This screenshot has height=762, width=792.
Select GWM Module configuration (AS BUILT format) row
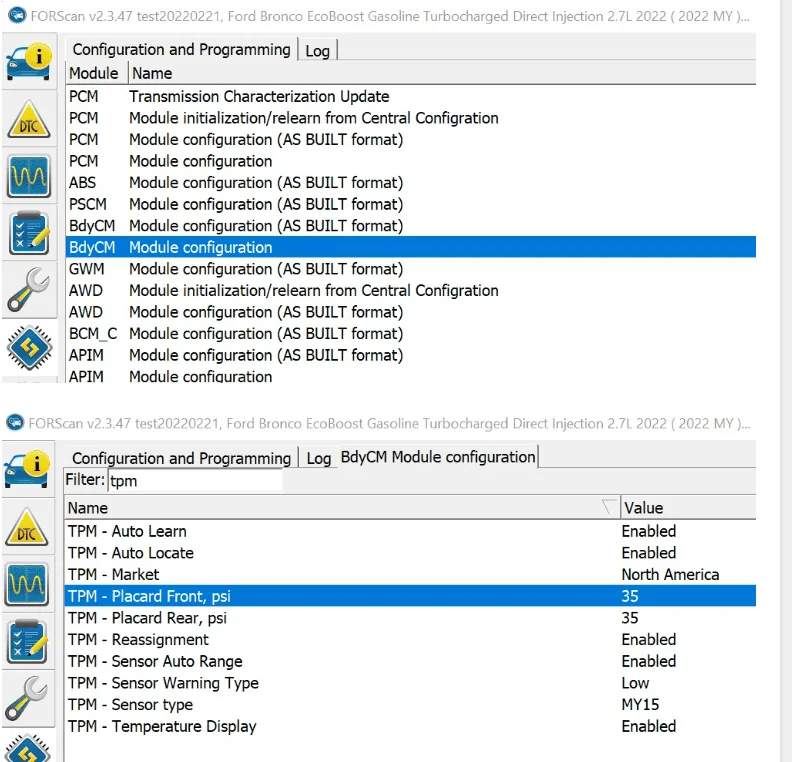[x=411, y=269]
